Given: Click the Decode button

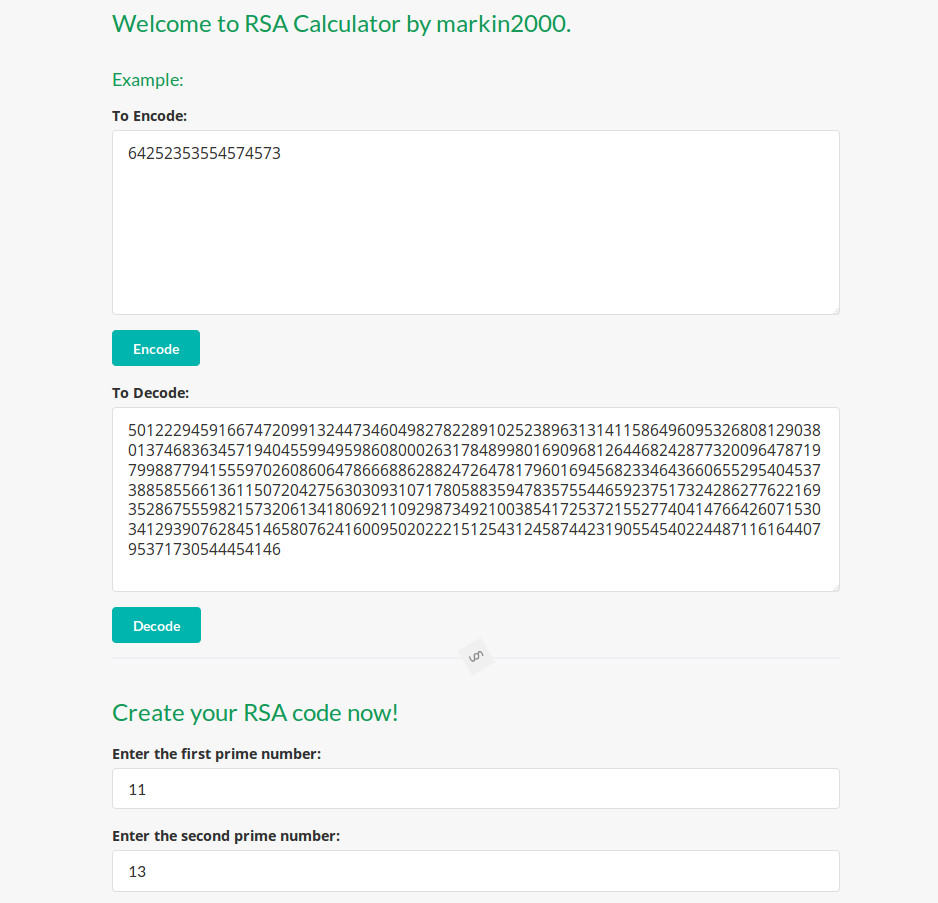Looking at the screenshot, I should coord(156,624).
